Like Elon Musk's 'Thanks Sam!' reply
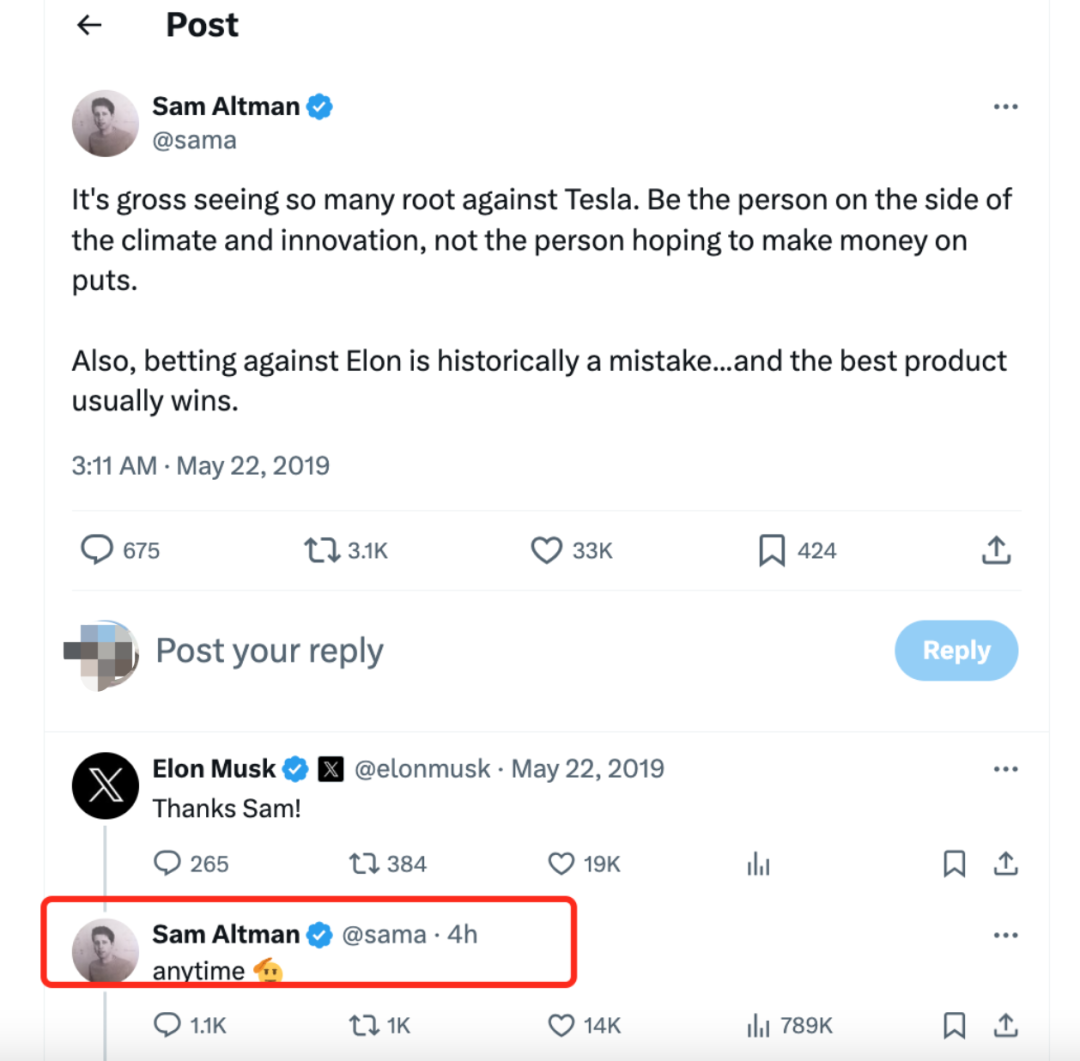Image resolution: width=1080 pixels, height=1061 pixels. [x=562, y=863]
